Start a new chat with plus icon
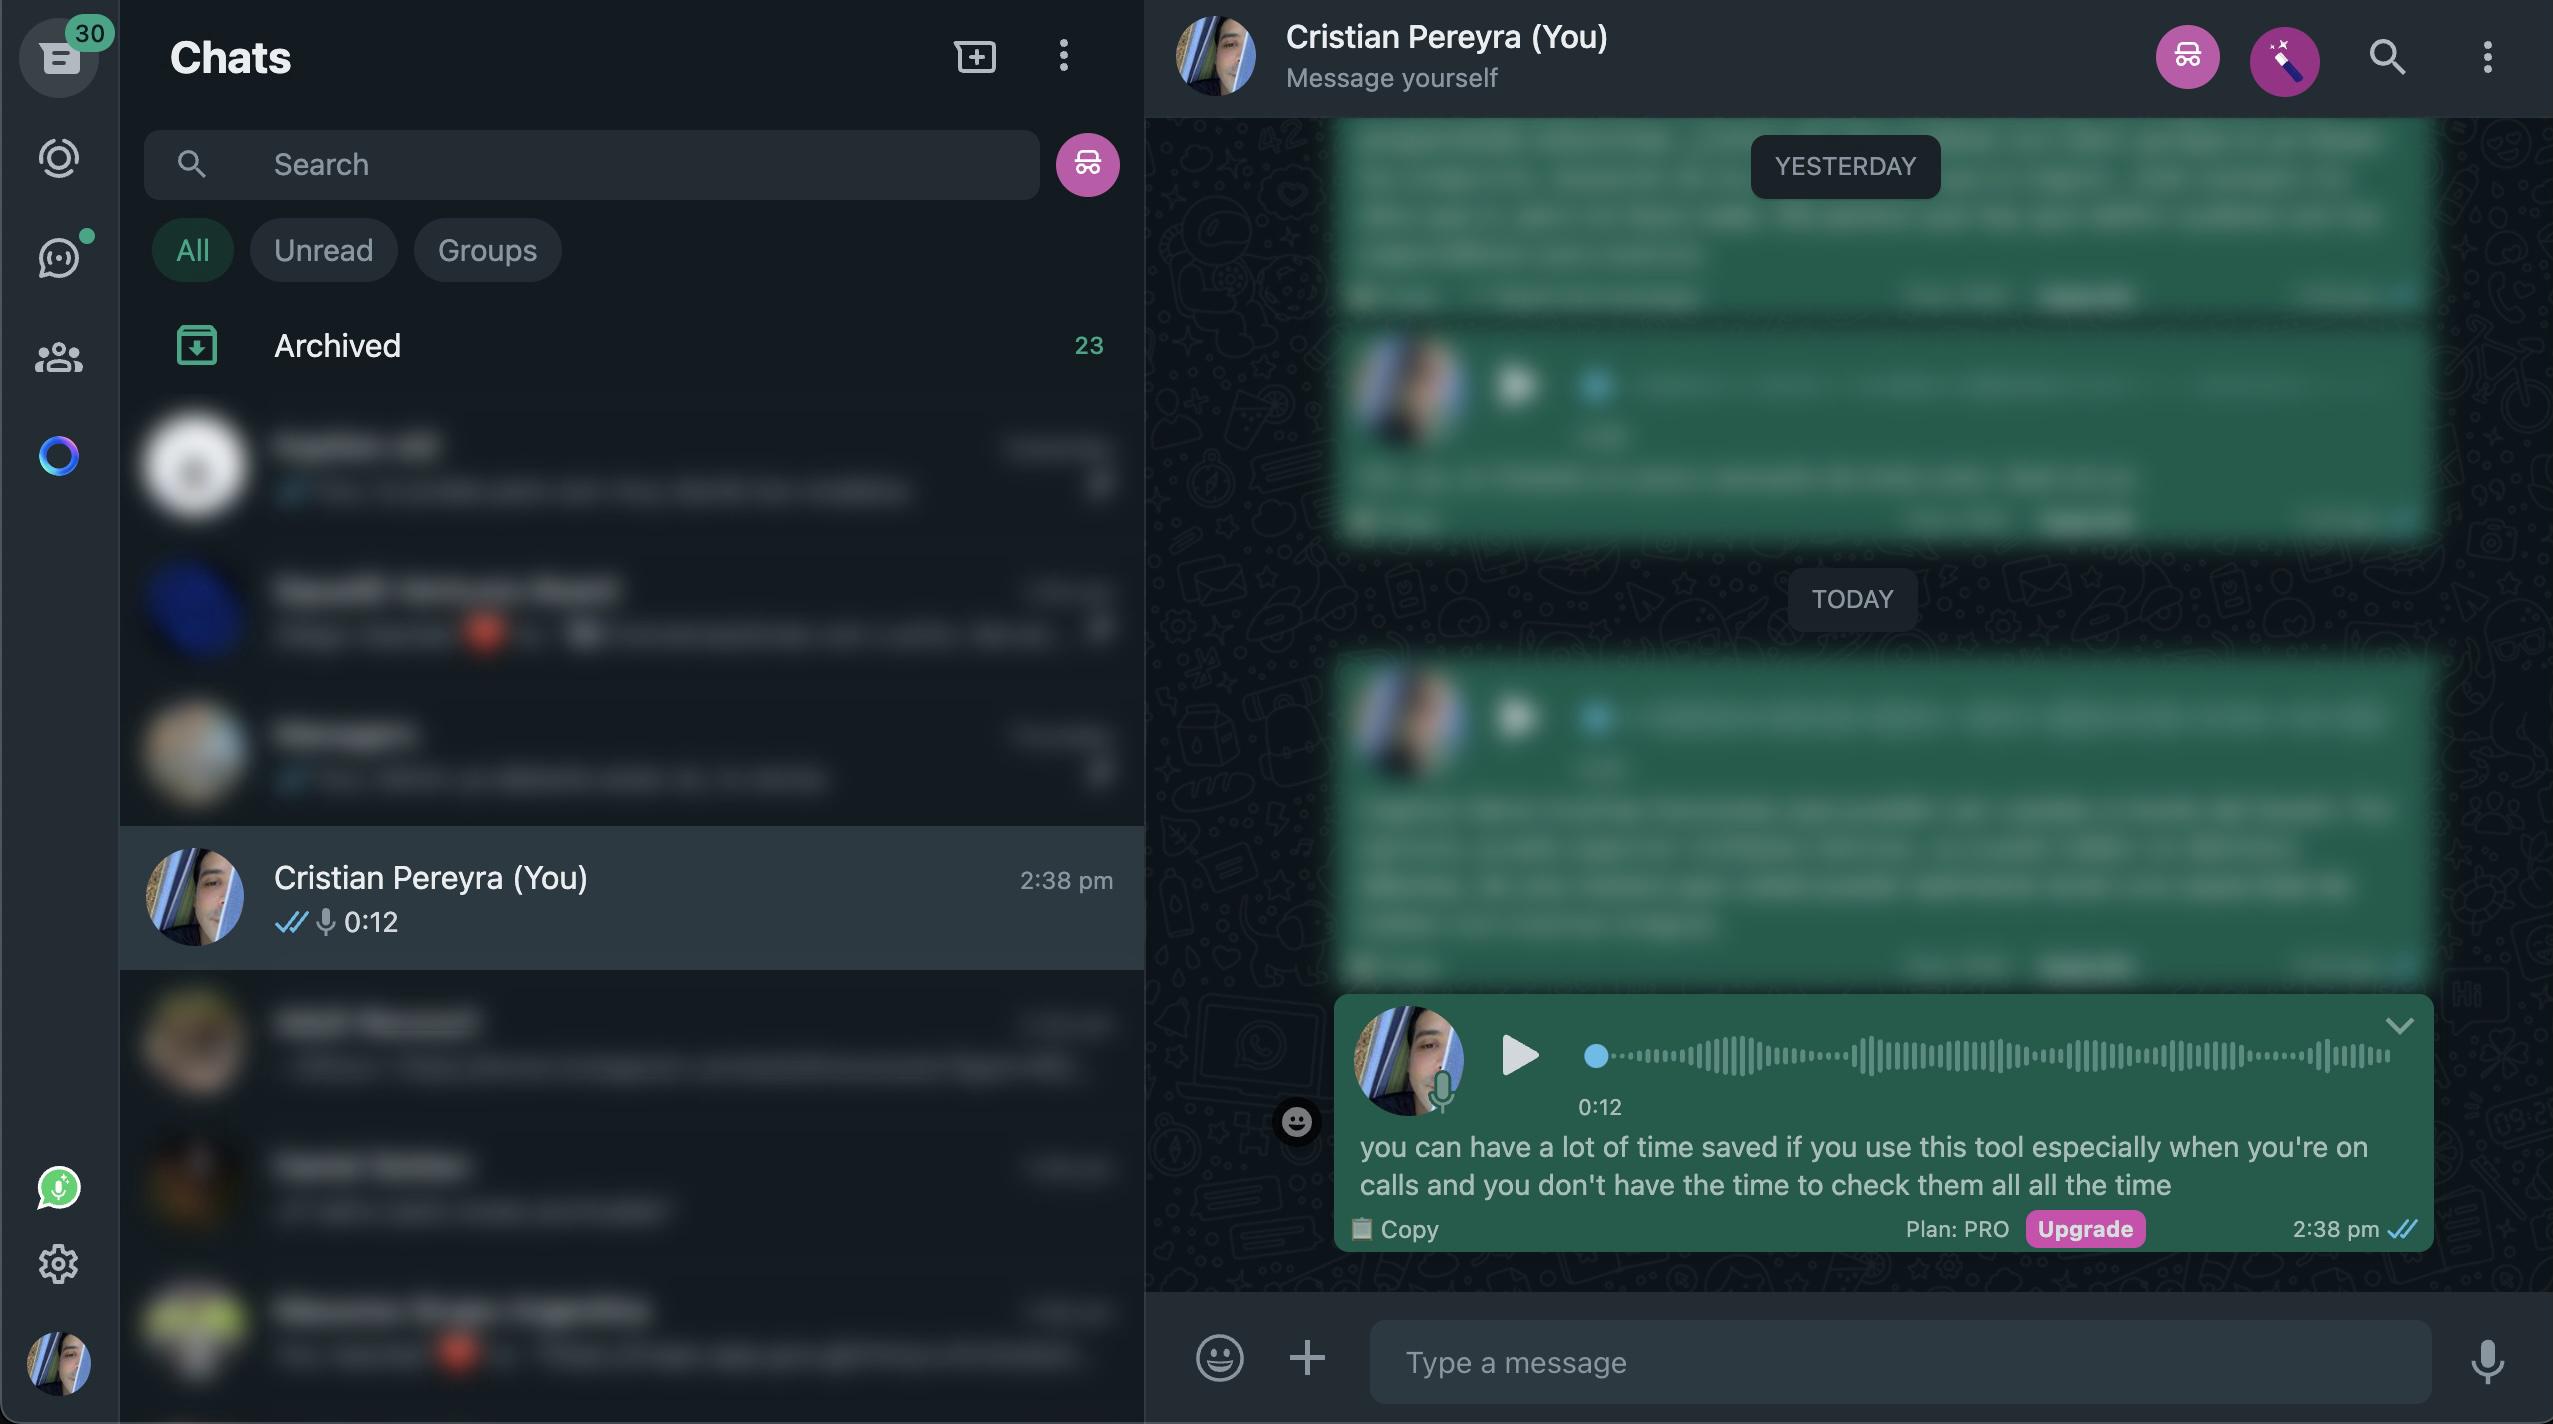2553x1424 pixels. pyautogui.click(x=975, y=57)
